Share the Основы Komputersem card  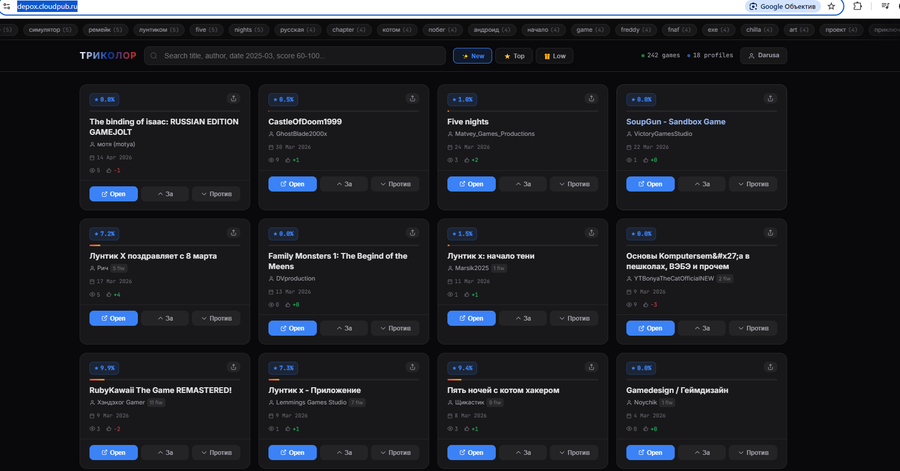coord(770,233)
